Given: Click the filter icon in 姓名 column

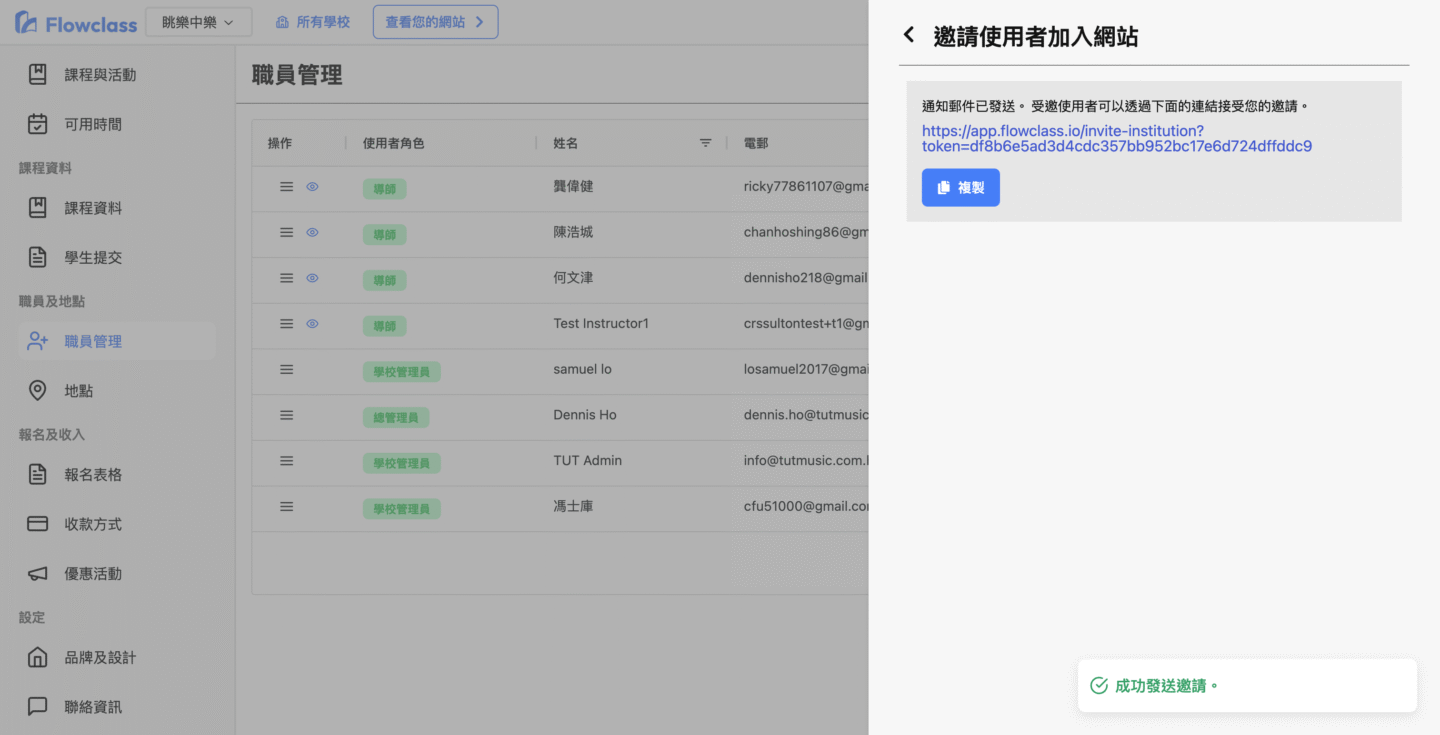Looking at the screenshot, I should click(x=705, y=143).
